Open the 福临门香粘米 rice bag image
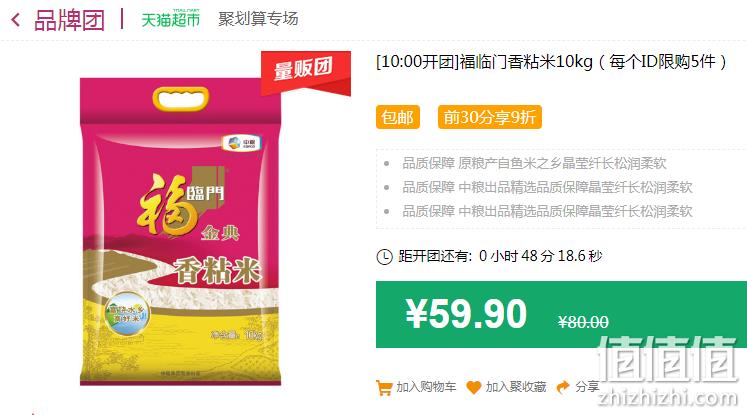The image size is (747, 415). 180,232
